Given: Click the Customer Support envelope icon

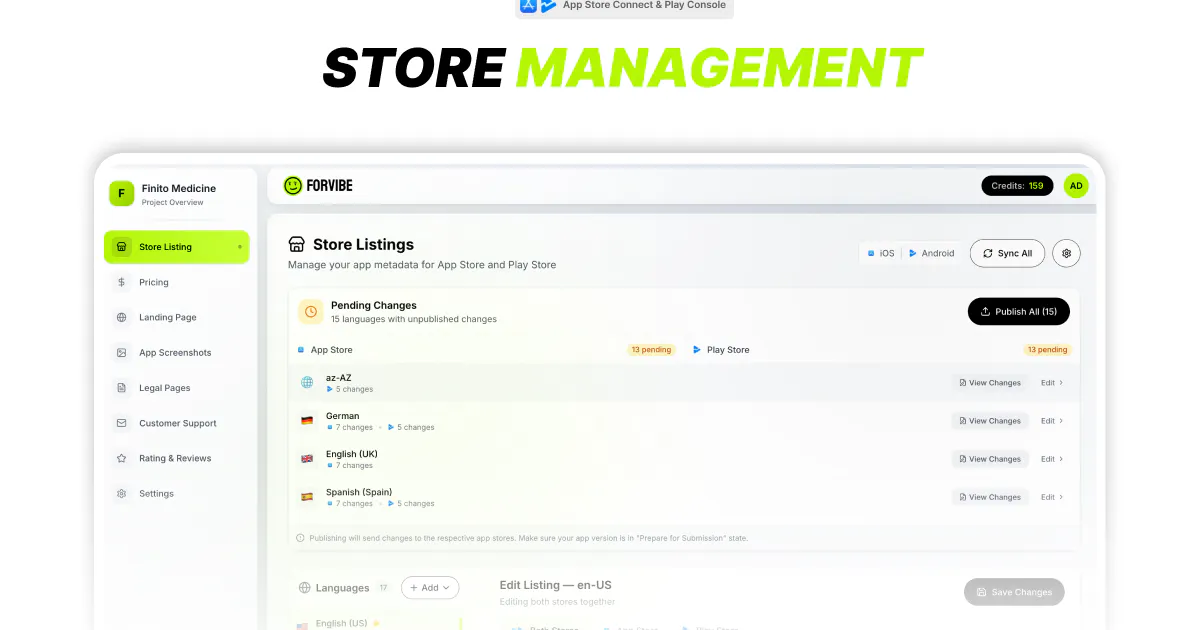Looking at the screenshot, I should point(121,423).
